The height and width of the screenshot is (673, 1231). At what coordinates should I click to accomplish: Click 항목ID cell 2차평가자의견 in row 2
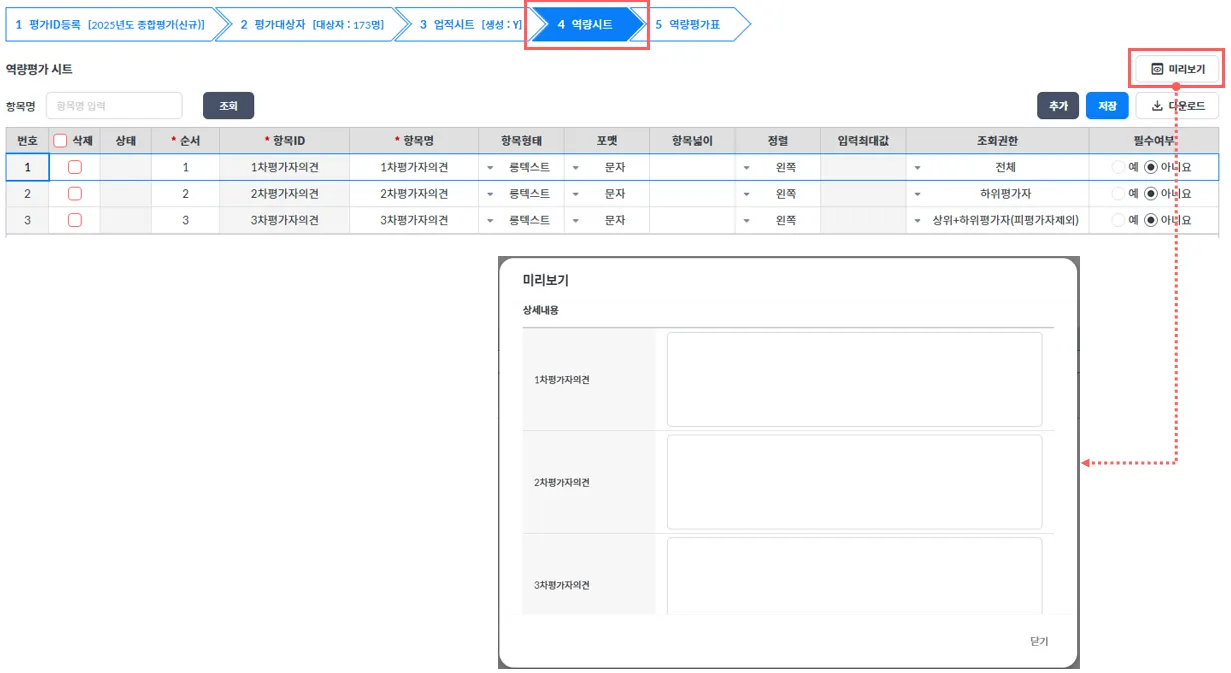click(x=285, y=194)
